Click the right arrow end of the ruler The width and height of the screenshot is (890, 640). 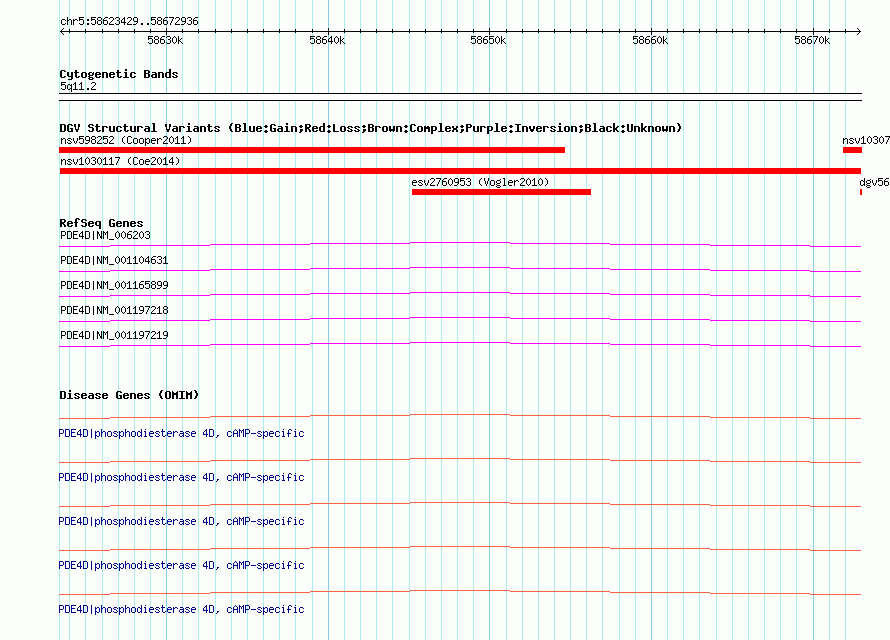click(858, 31)
